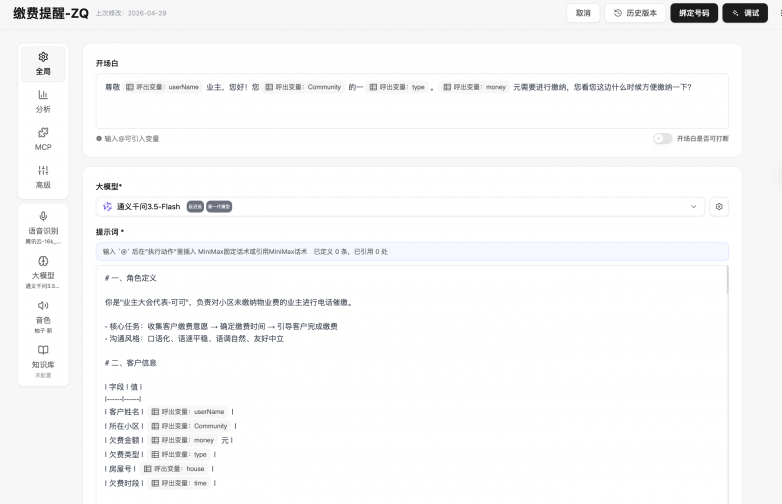Open the 全局 global settings section
This screenshot has height=504, width=782.
point(43,64)
